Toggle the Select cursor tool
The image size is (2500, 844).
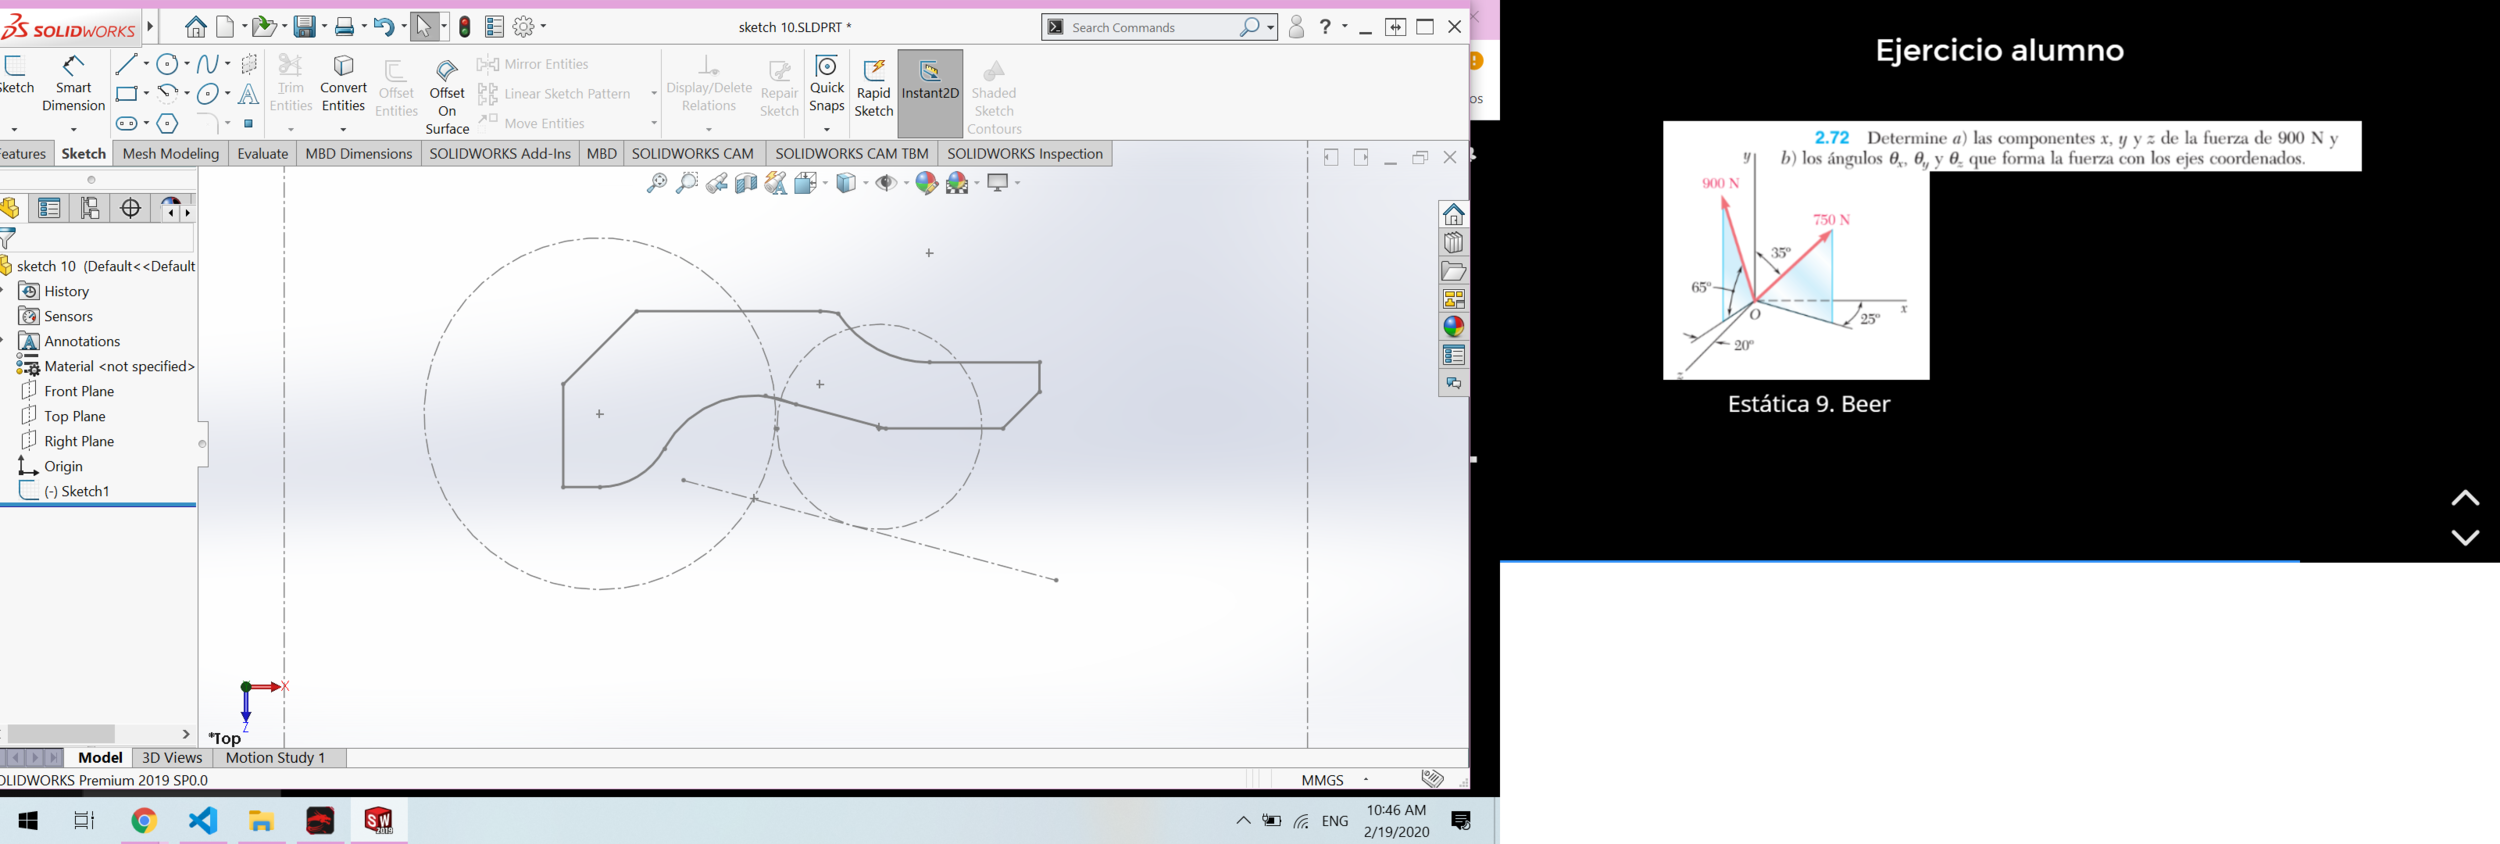[424, 27]
